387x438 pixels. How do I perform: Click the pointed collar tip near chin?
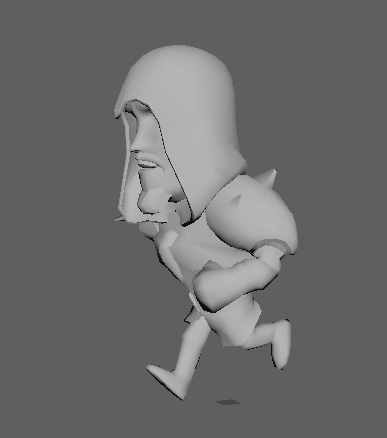[121, 219]
